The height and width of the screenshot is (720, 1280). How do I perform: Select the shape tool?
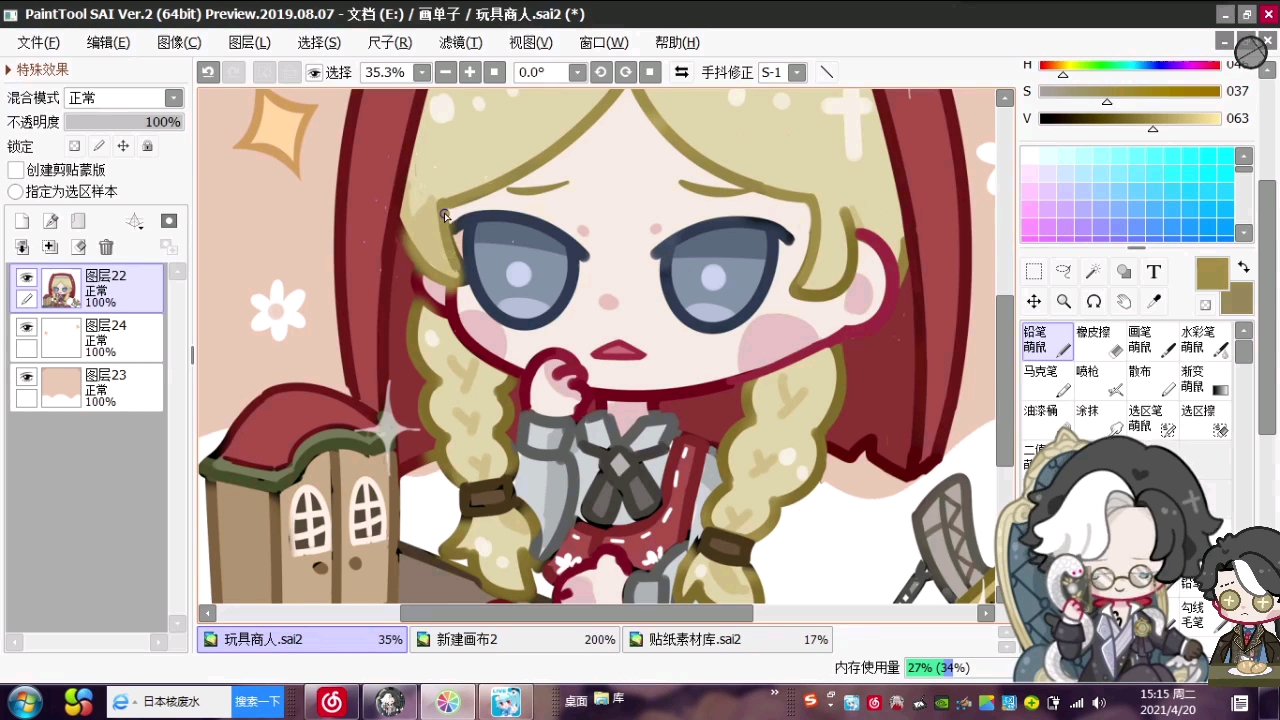1124,272
